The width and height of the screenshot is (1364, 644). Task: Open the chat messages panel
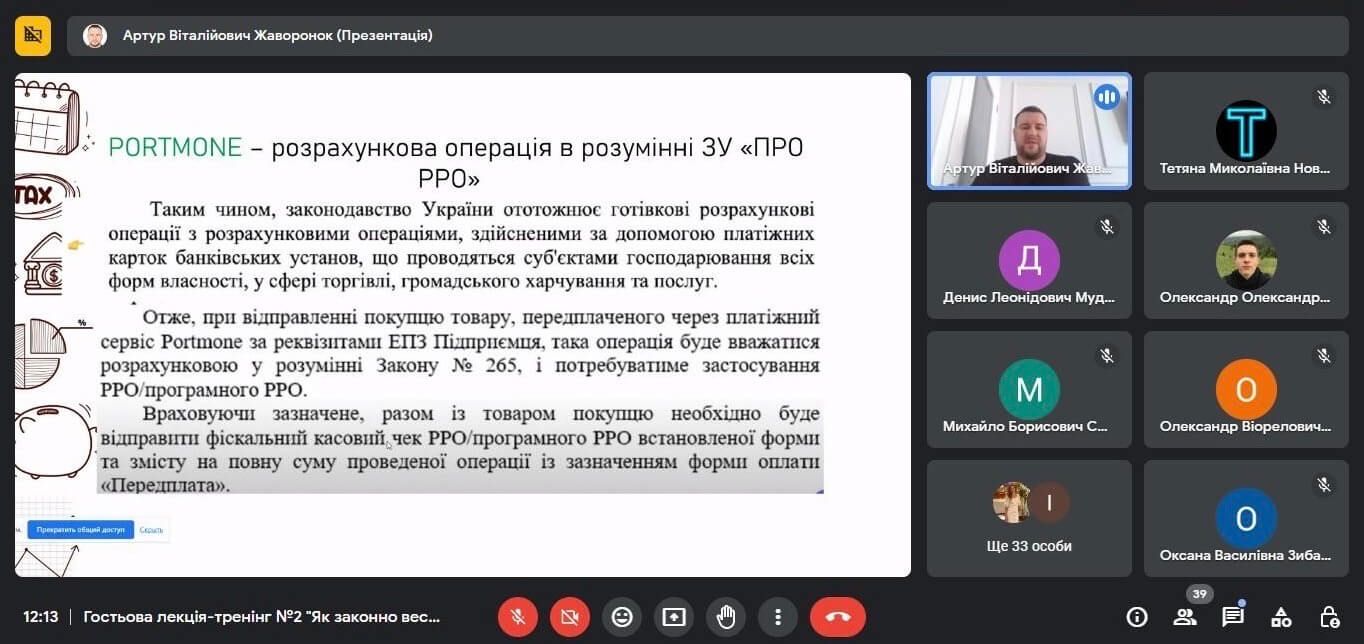coord(1233,617)
